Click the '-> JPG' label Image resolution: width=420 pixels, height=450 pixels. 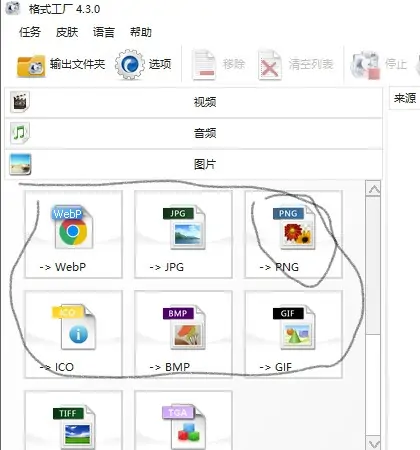pos(167,267)
